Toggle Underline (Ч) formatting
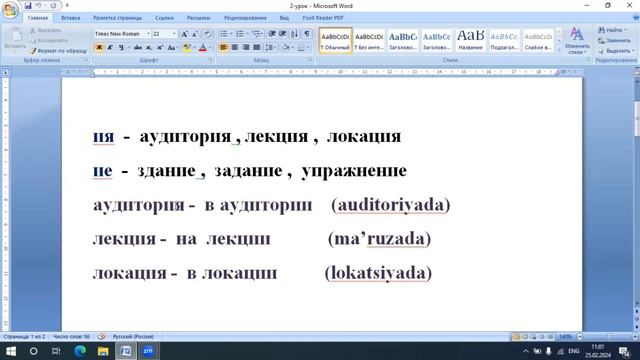This screenshot has height=360, width=640. [121, 48]
